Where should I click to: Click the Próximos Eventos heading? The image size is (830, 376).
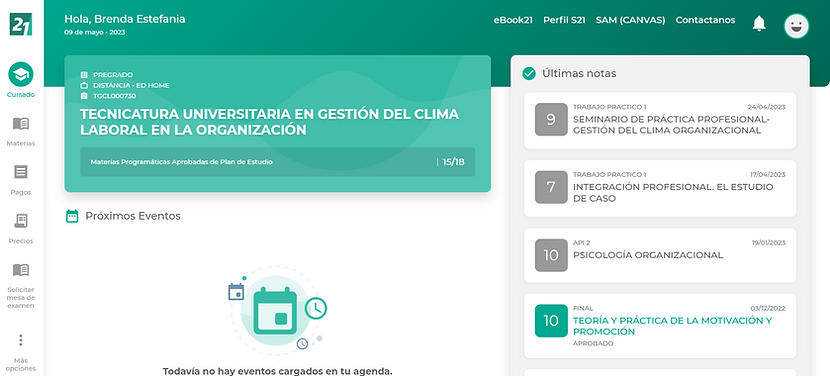(x=133, y=216)
